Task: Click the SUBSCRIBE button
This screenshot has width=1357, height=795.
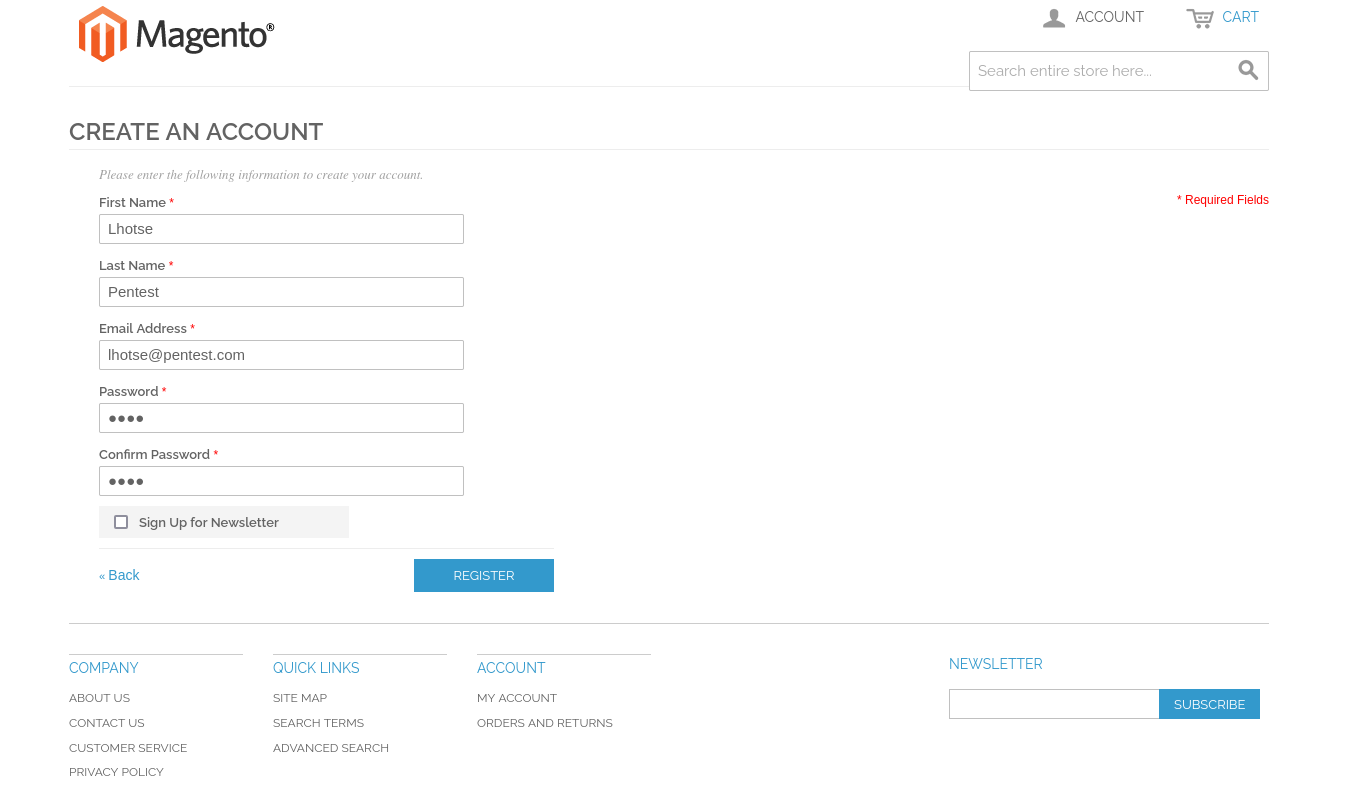Action: coord(1209,704)
